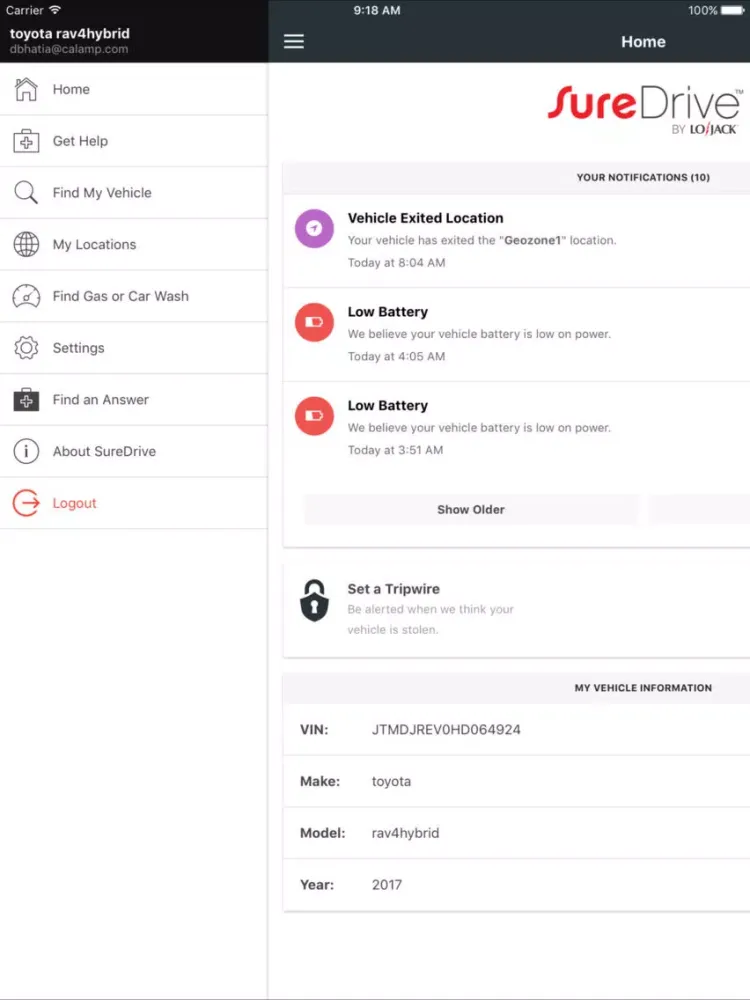Click the Geozone1 exited location message
The width and height of the screenshot is (750, 1000).
[482, 240]
